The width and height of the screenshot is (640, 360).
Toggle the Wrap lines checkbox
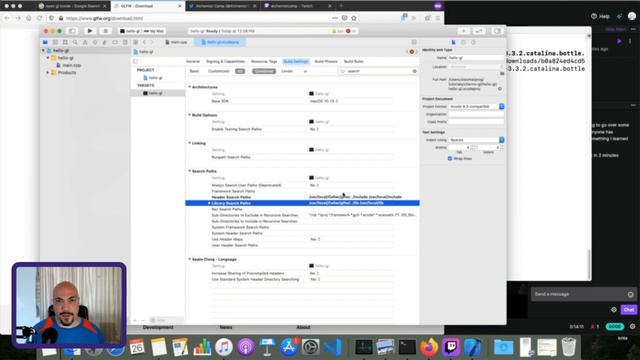[x=450, y=158]
